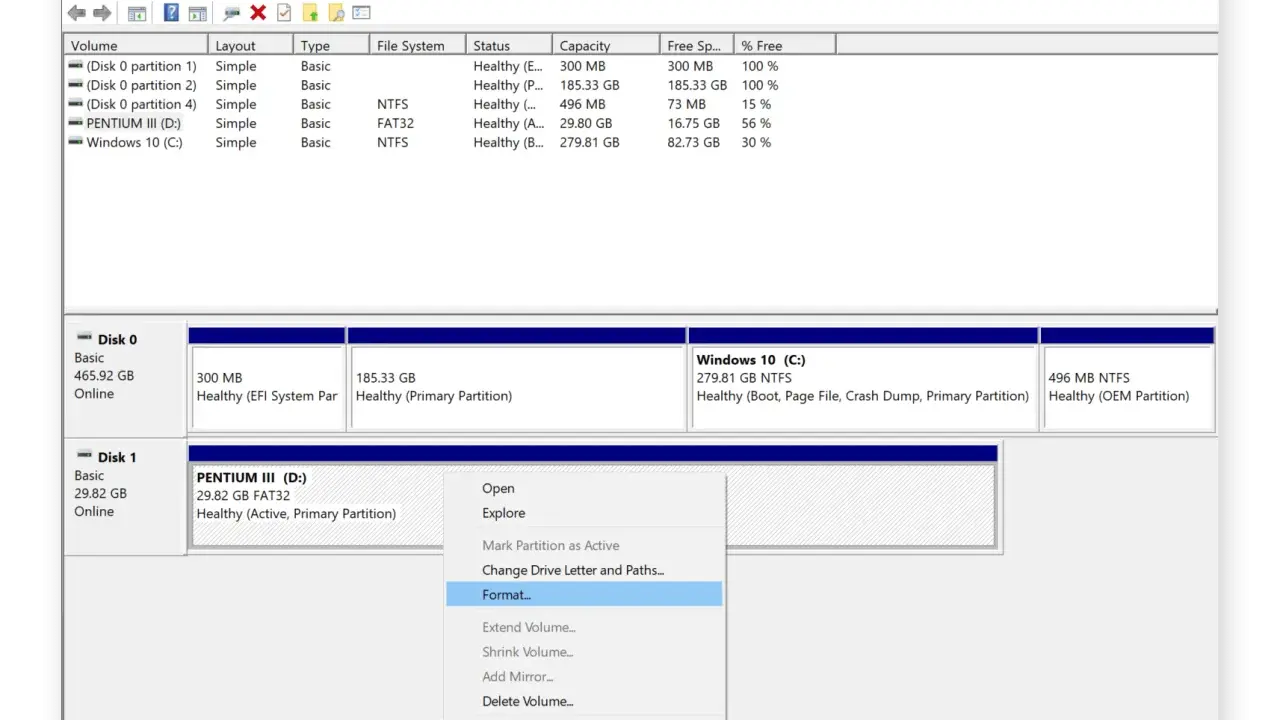Sort by the % Free column header
1280x720 pixels.
[x=785, y=45]
